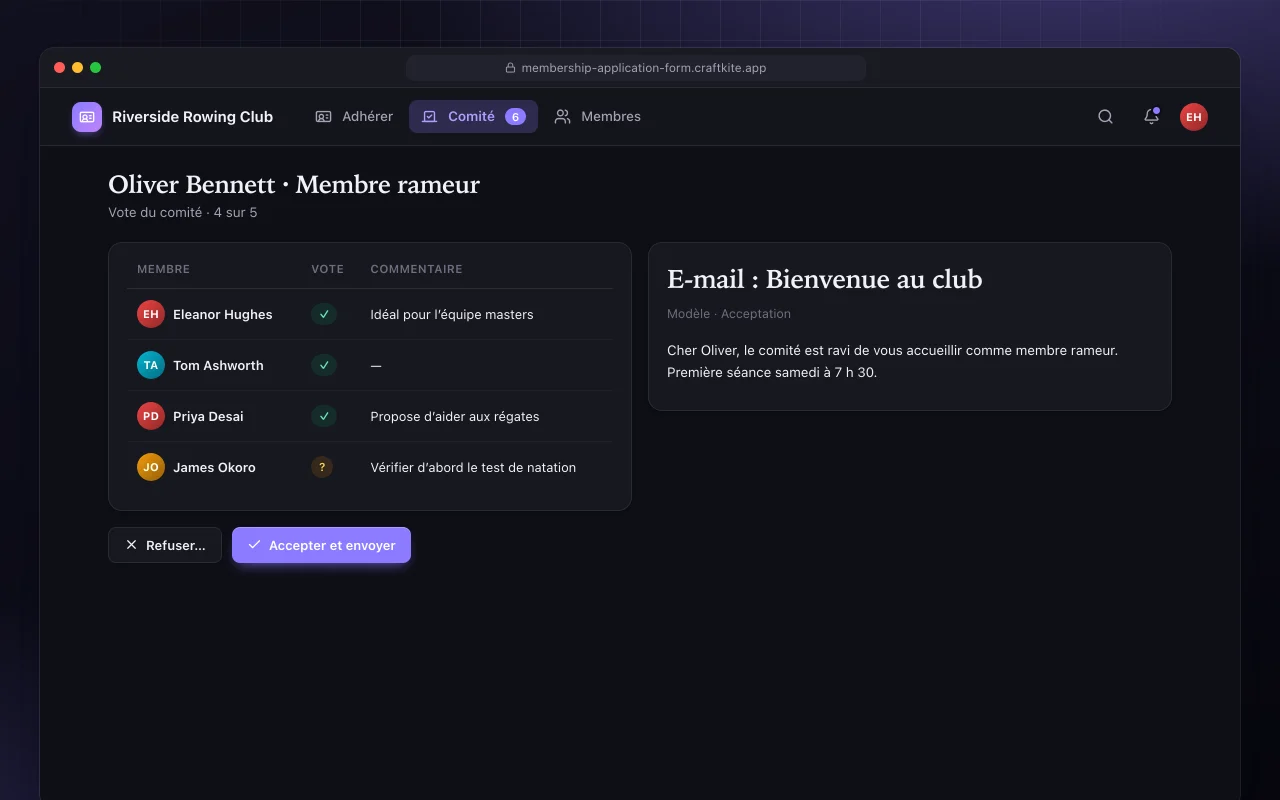Click the lock icon in address bar

click(510, 68)
